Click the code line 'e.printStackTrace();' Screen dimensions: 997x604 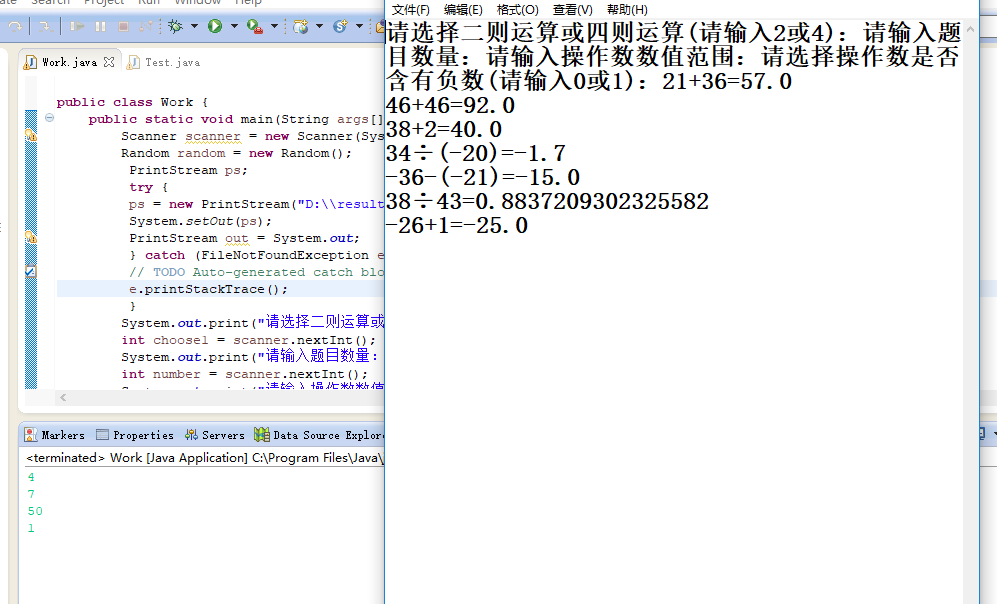tap(209, 289)
